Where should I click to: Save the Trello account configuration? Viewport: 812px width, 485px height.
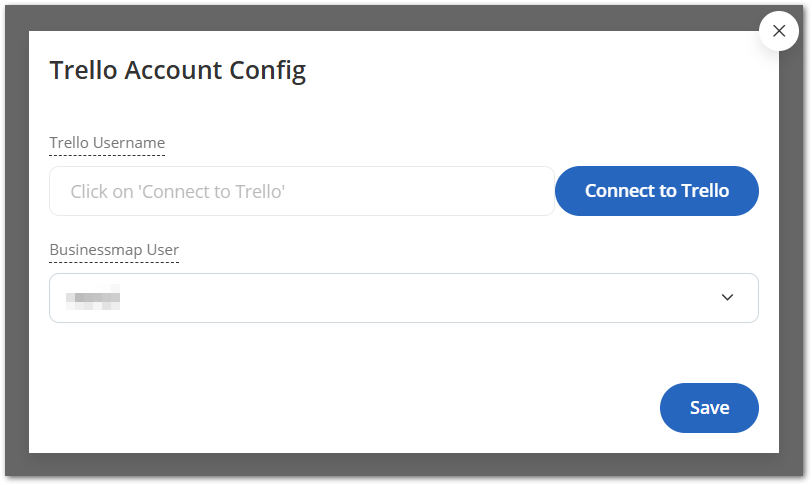click(709, 408)
